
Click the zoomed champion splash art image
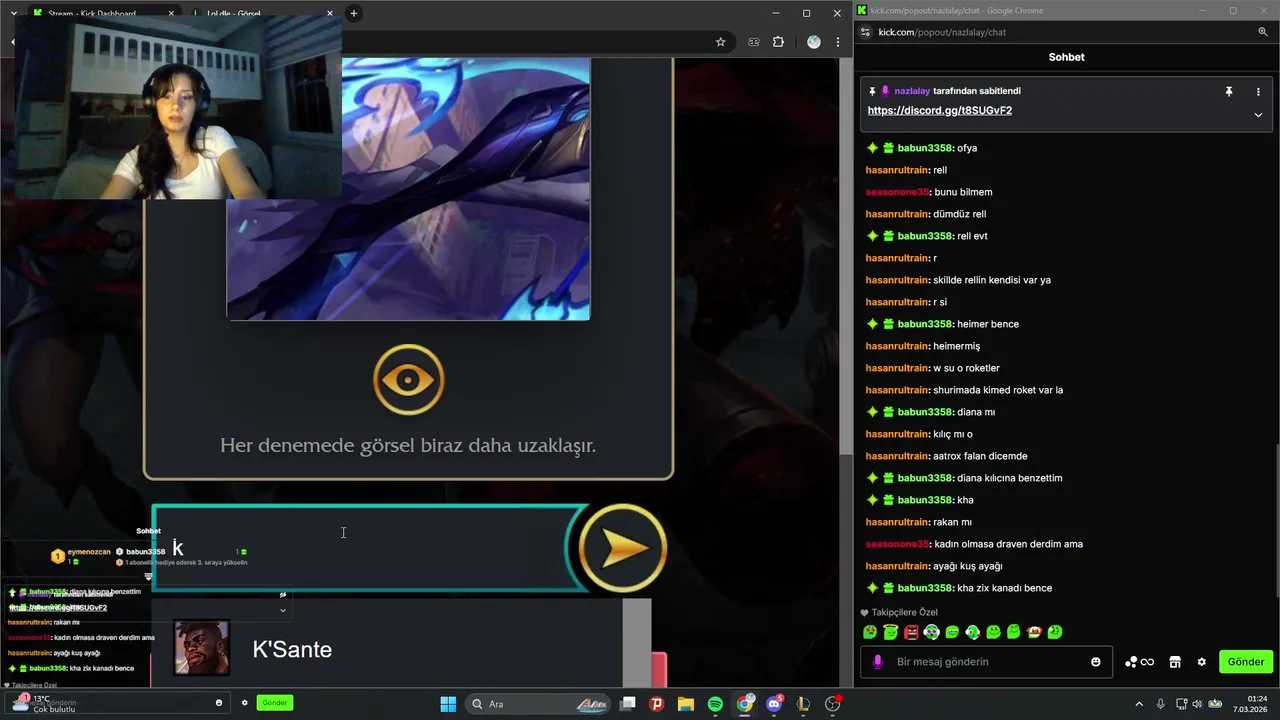(408, 190)
